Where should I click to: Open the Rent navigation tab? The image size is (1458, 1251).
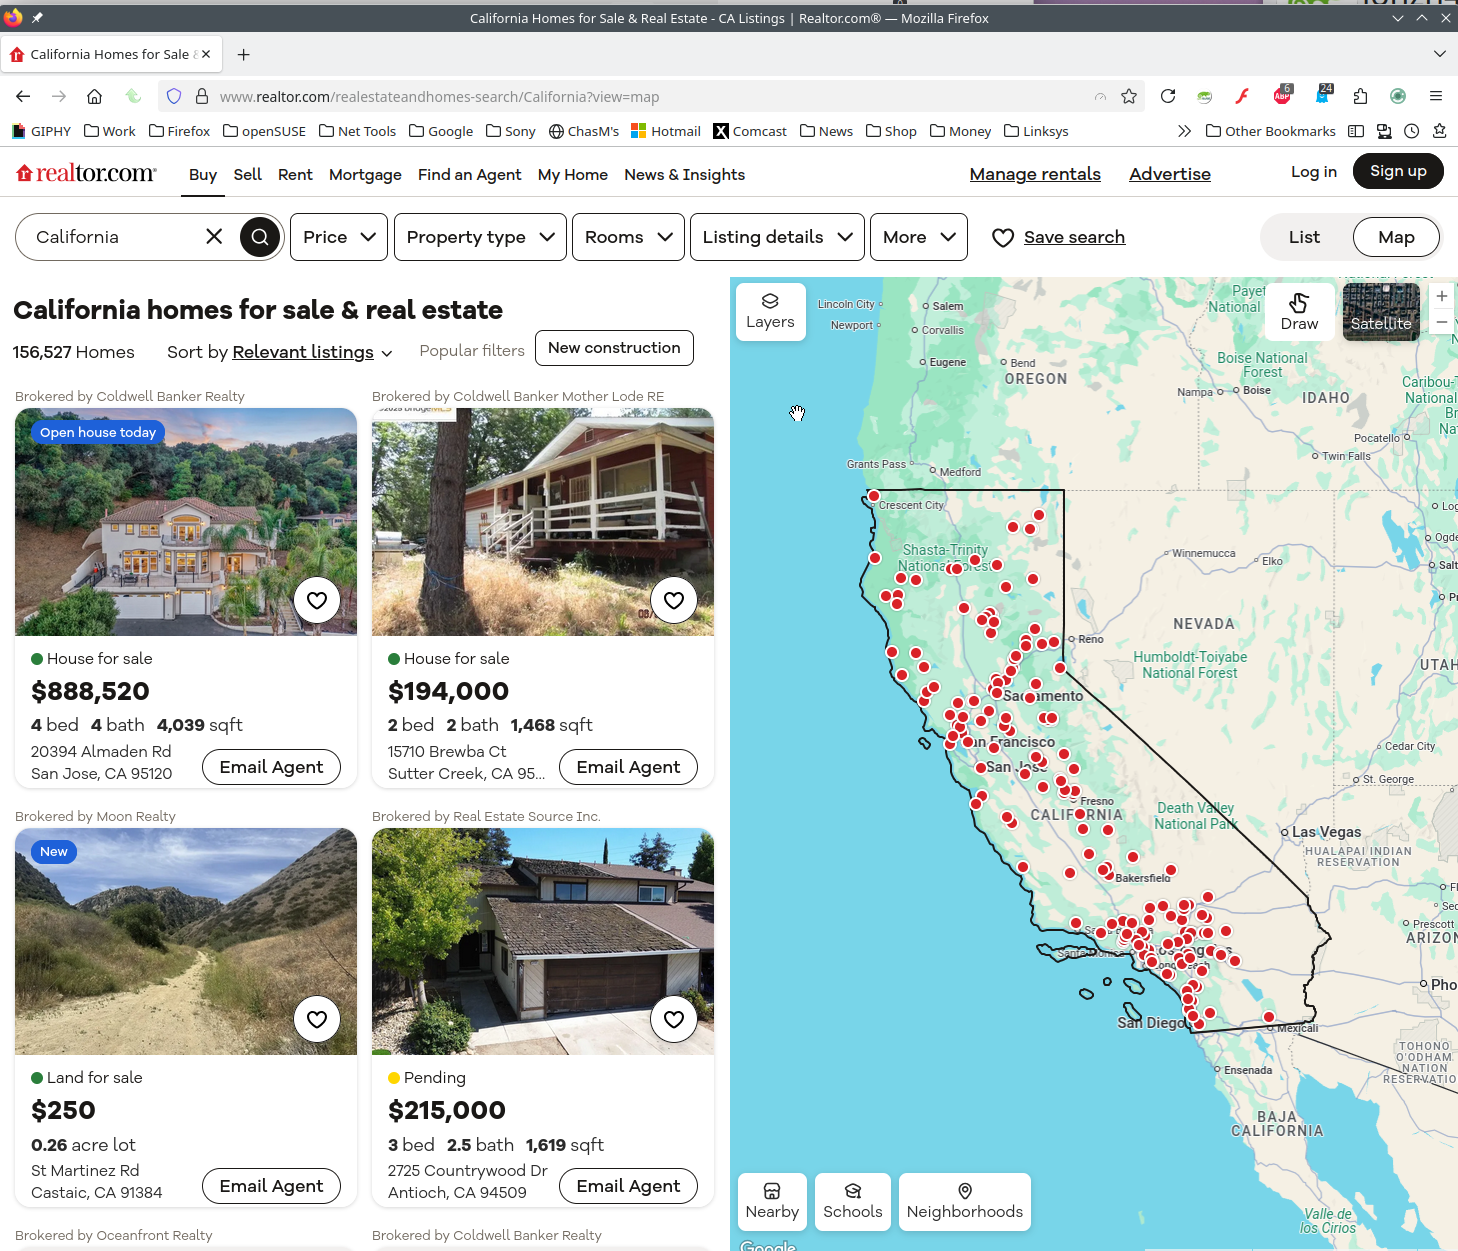pos(295,174)
